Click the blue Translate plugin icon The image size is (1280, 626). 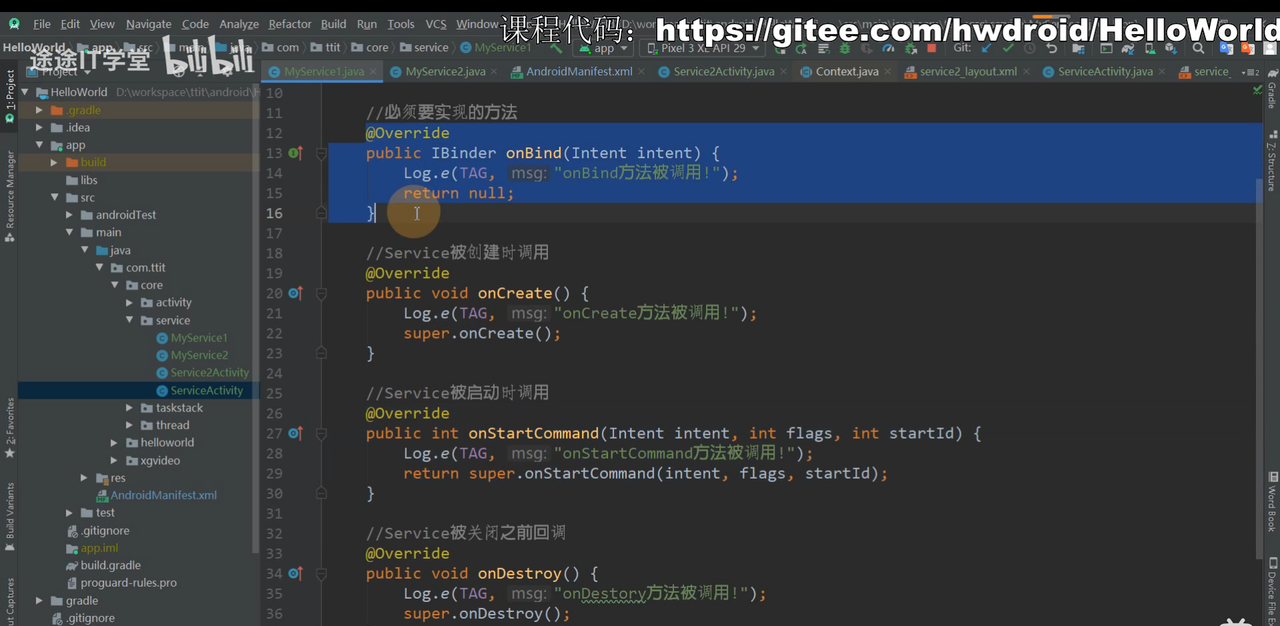(1226, 47)
